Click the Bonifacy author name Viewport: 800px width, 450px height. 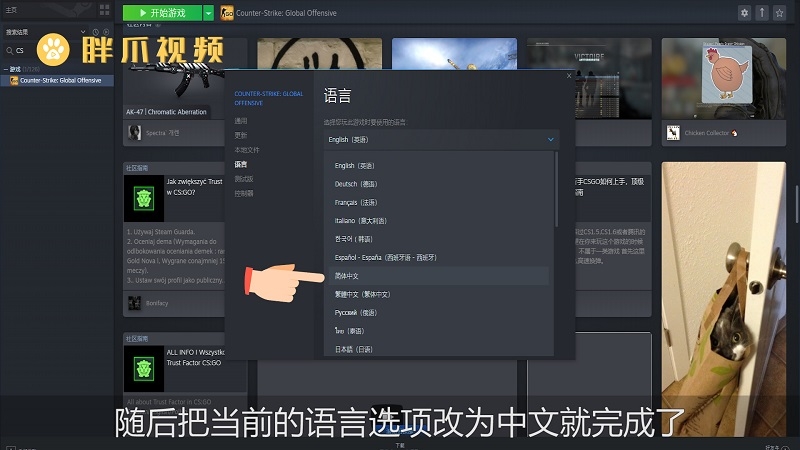point(157,303)
